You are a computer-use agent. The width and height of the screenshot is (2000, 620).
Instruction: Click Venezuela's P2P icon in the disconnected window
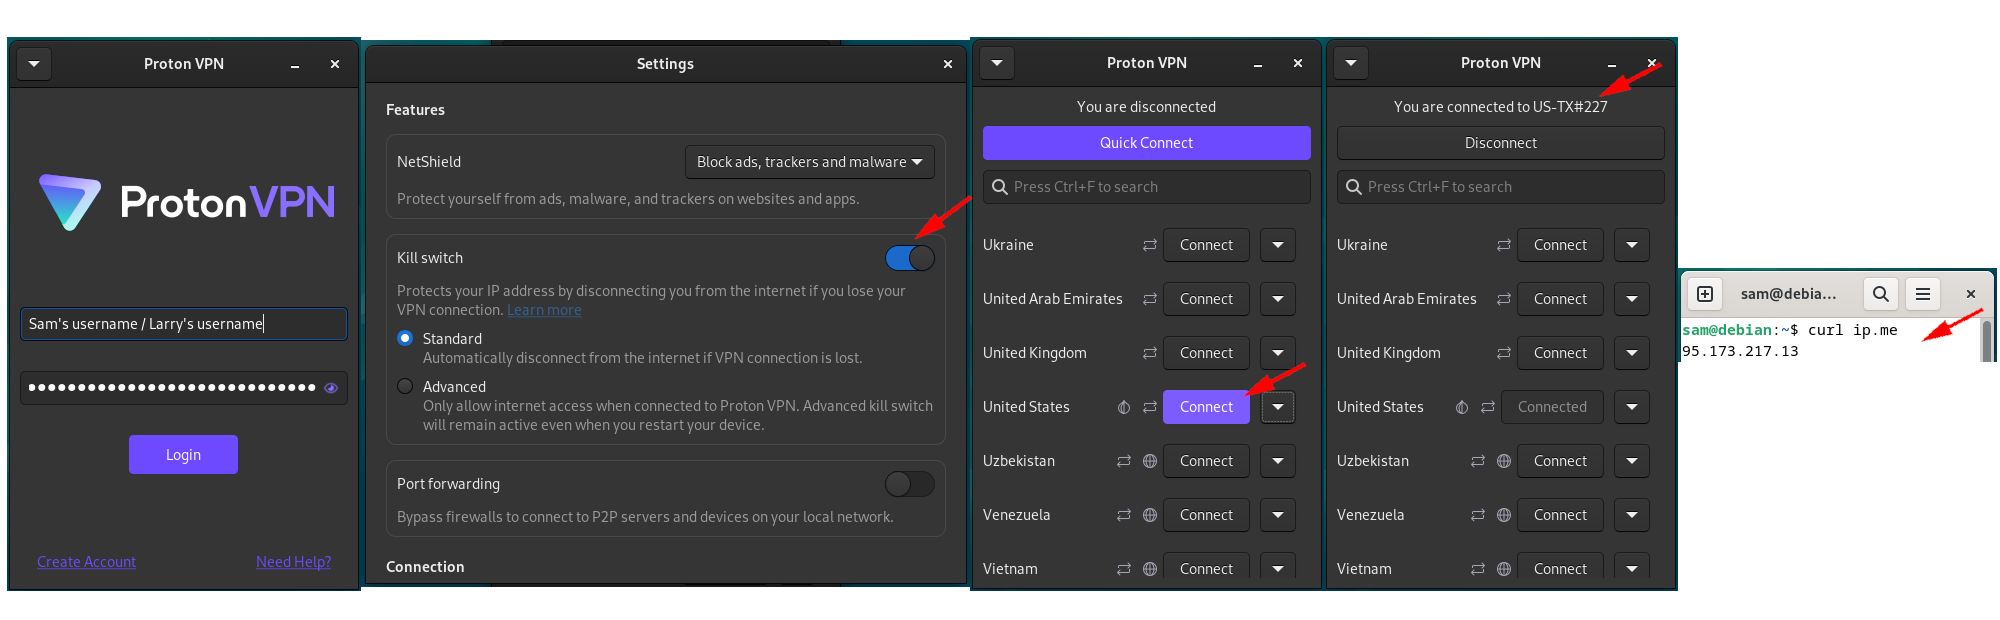1124,515
